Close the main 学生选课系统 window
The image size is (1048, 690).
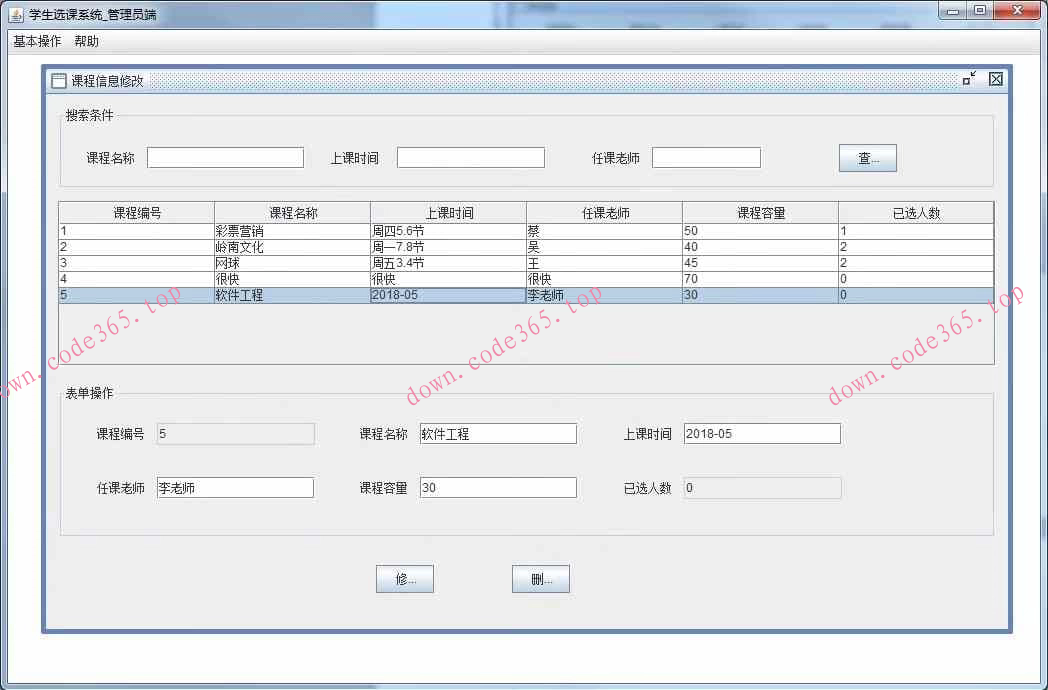(x=1017, y=11)
